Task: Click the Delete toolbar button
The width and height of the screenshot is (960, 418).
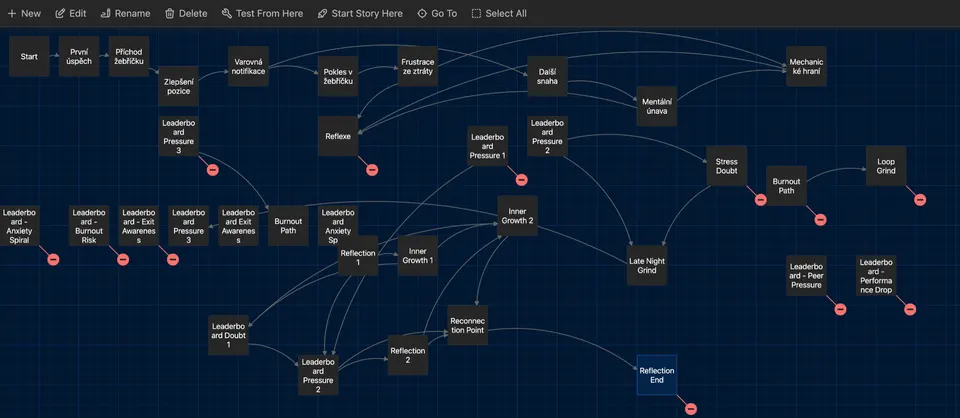Action: click(x=186, y=13)
